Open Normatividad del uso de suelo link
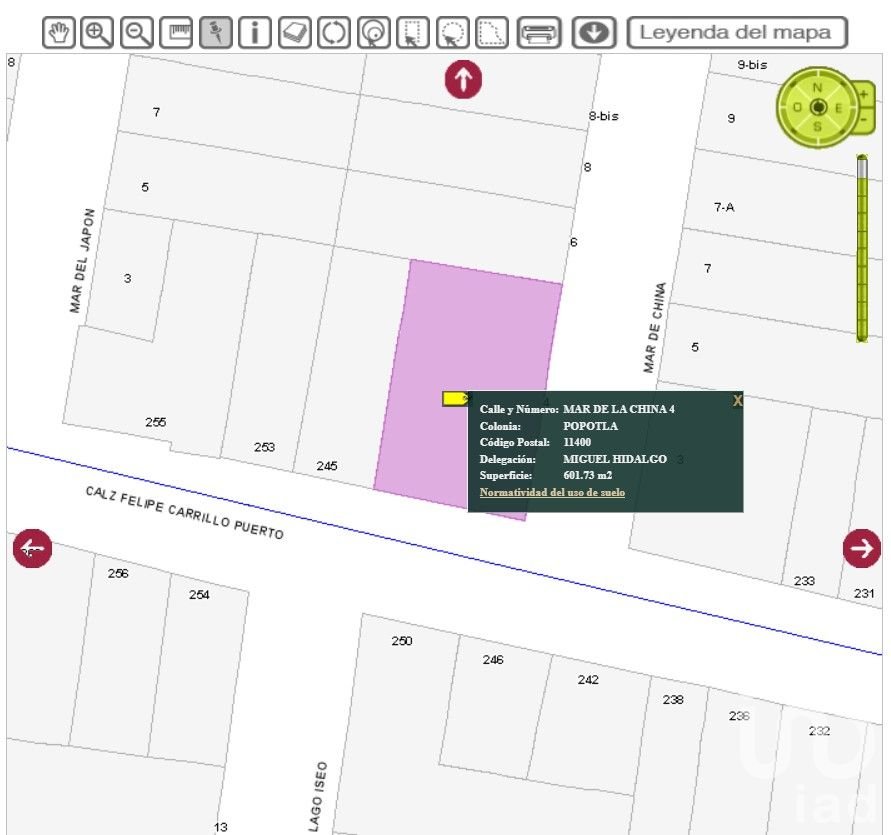Viewport: 891px width, 835px height. [552, 492]
